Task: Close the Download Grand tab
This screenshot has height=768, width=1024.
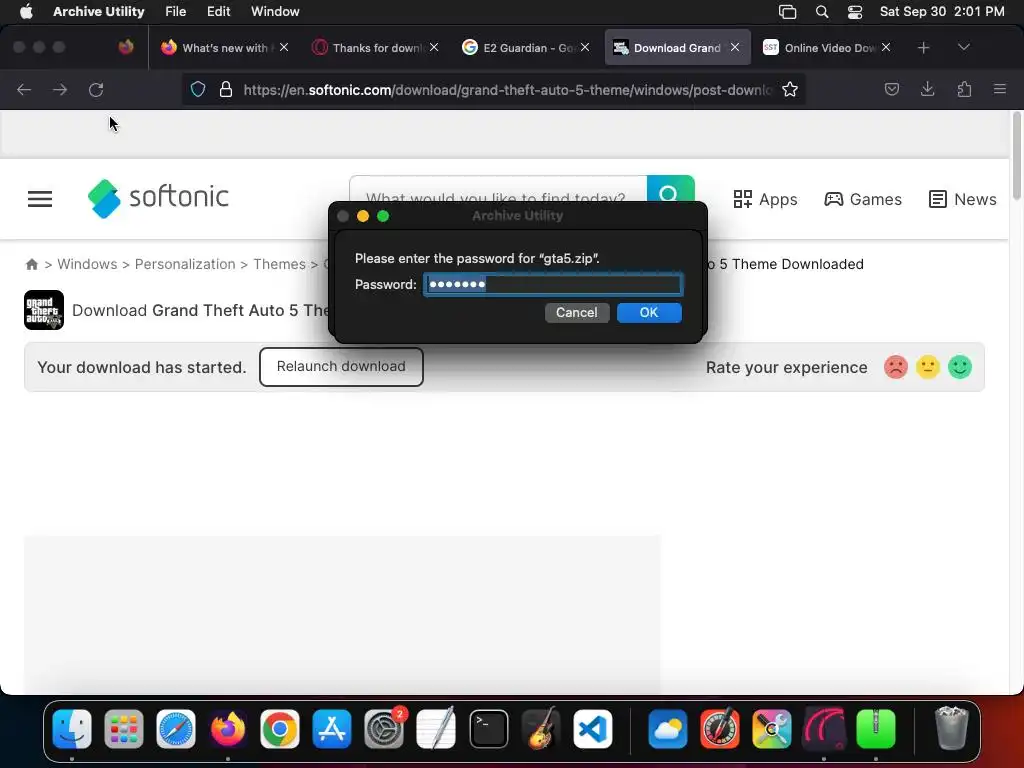Action: (x=735, y=47)
